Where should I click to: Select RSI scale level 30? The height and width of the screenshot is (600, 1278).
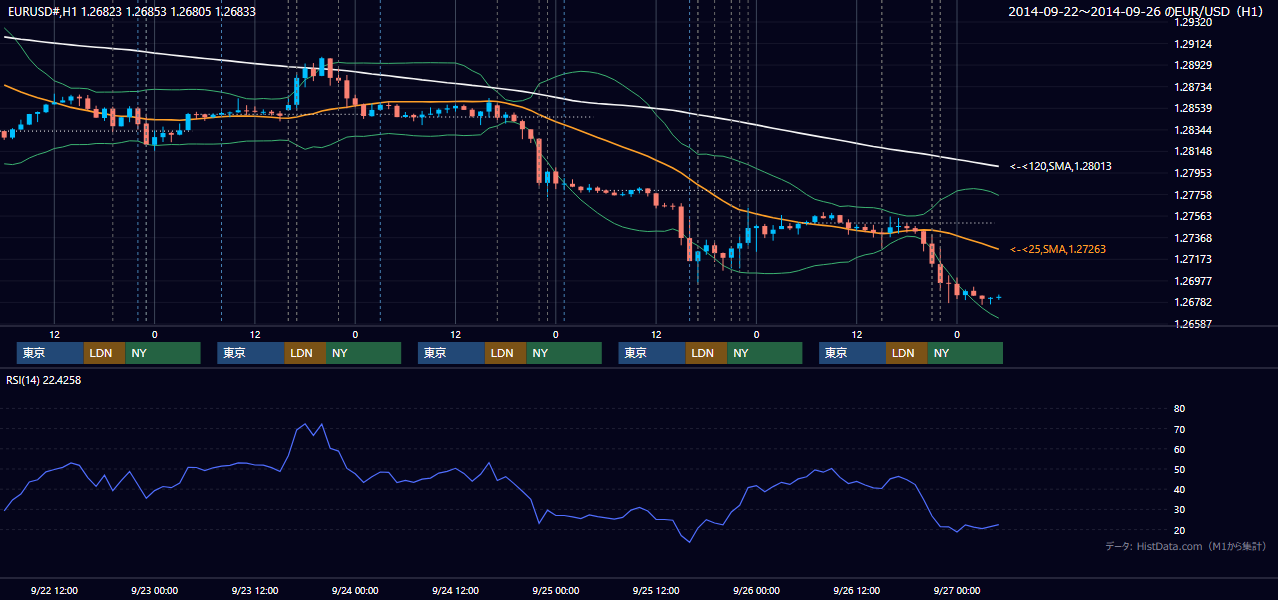[1179, 510]
